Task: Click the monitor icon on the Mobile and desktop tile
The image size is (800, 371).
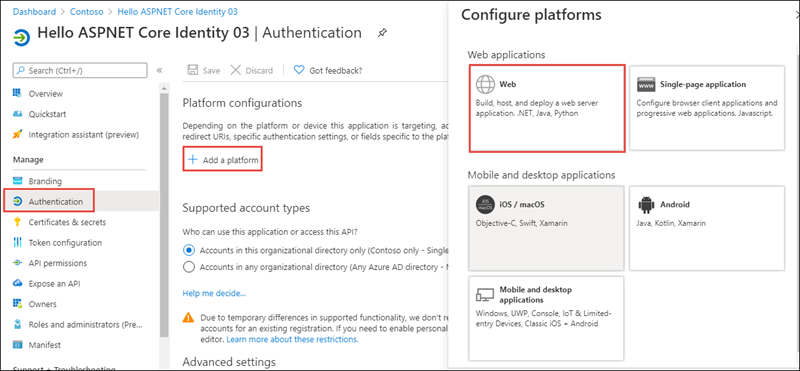Action: pyautogui.click(x=485, y=294)
